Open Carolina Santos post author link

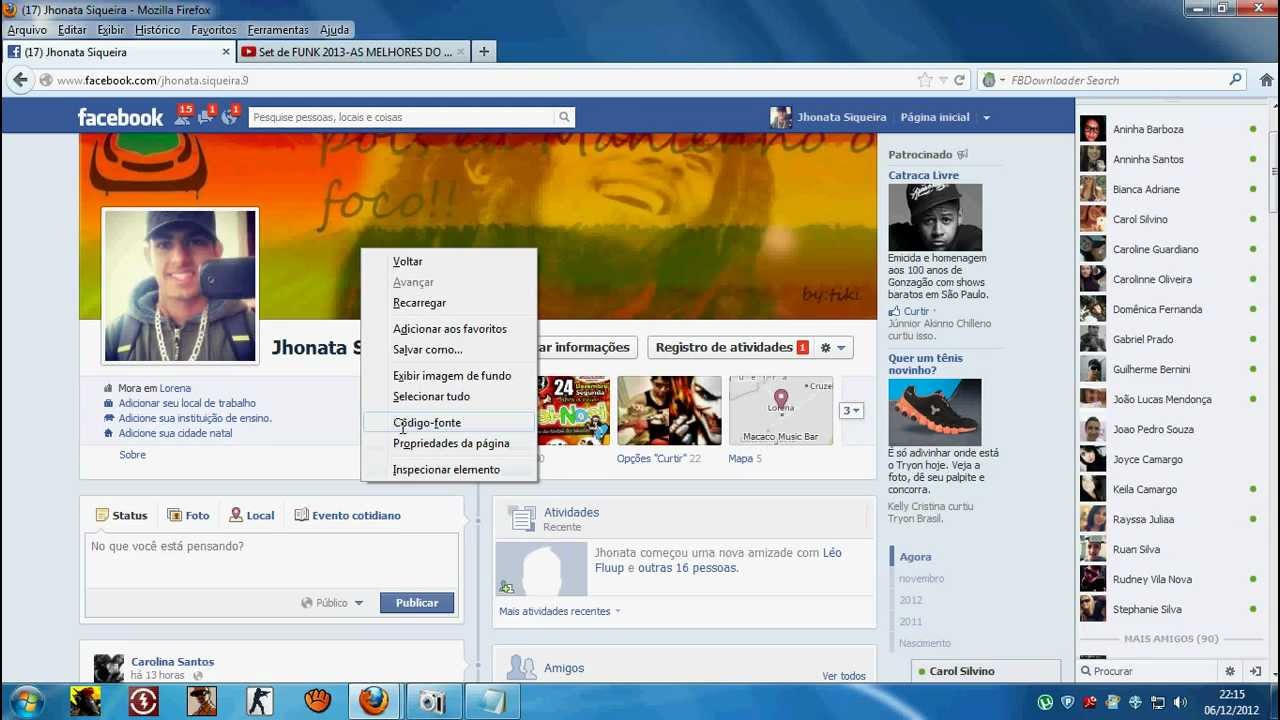[x=172, y=662]
